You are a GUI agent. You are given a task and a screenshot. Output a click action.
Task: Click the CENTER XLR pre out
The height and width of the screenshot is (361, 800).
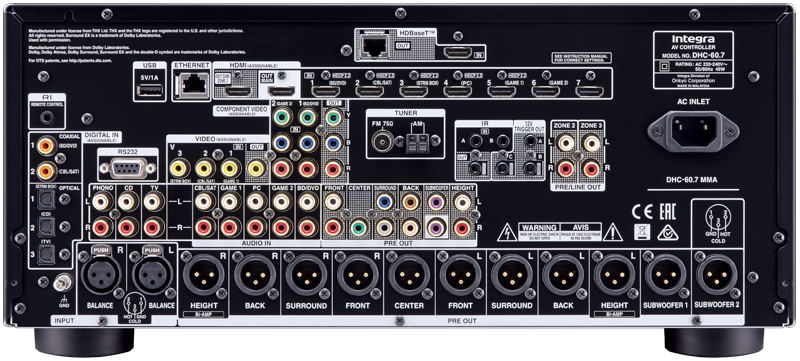pos(409,274)
